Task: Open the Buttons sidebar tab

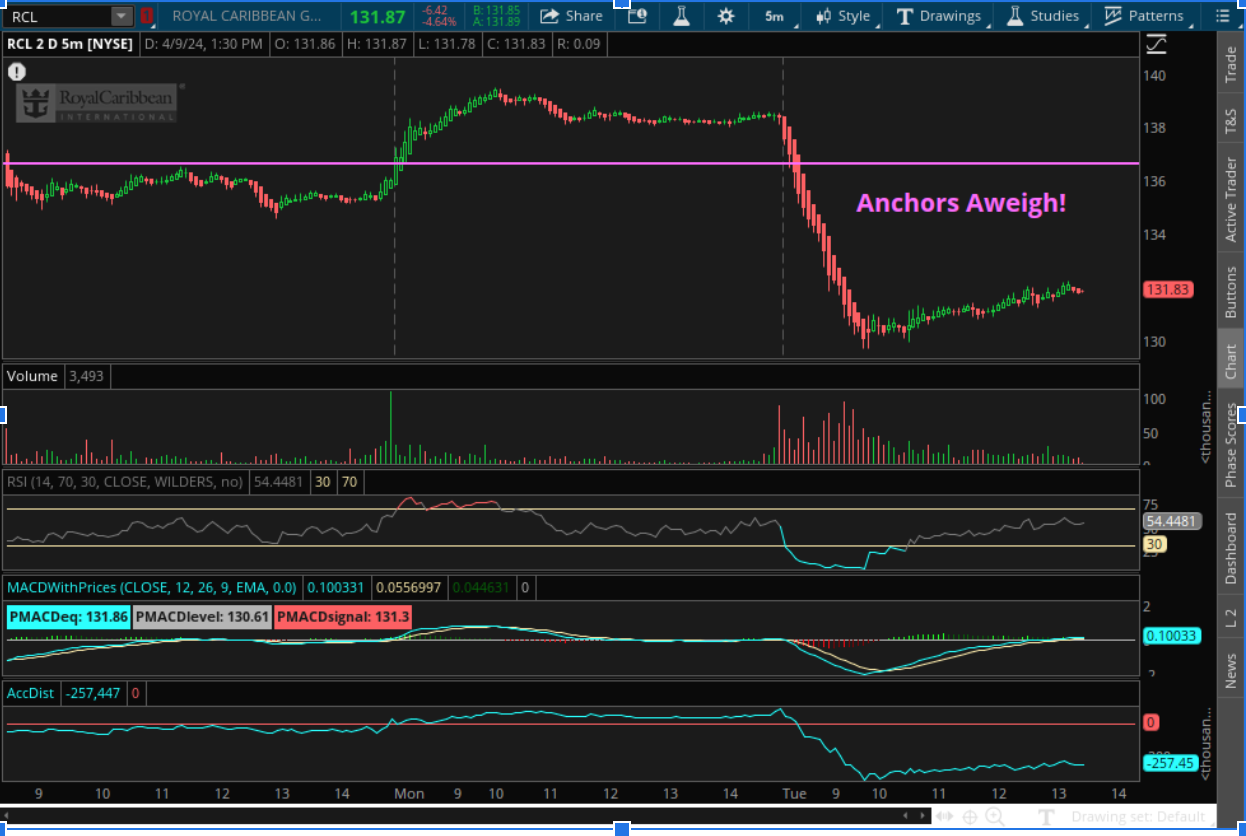Action: 1231,292
